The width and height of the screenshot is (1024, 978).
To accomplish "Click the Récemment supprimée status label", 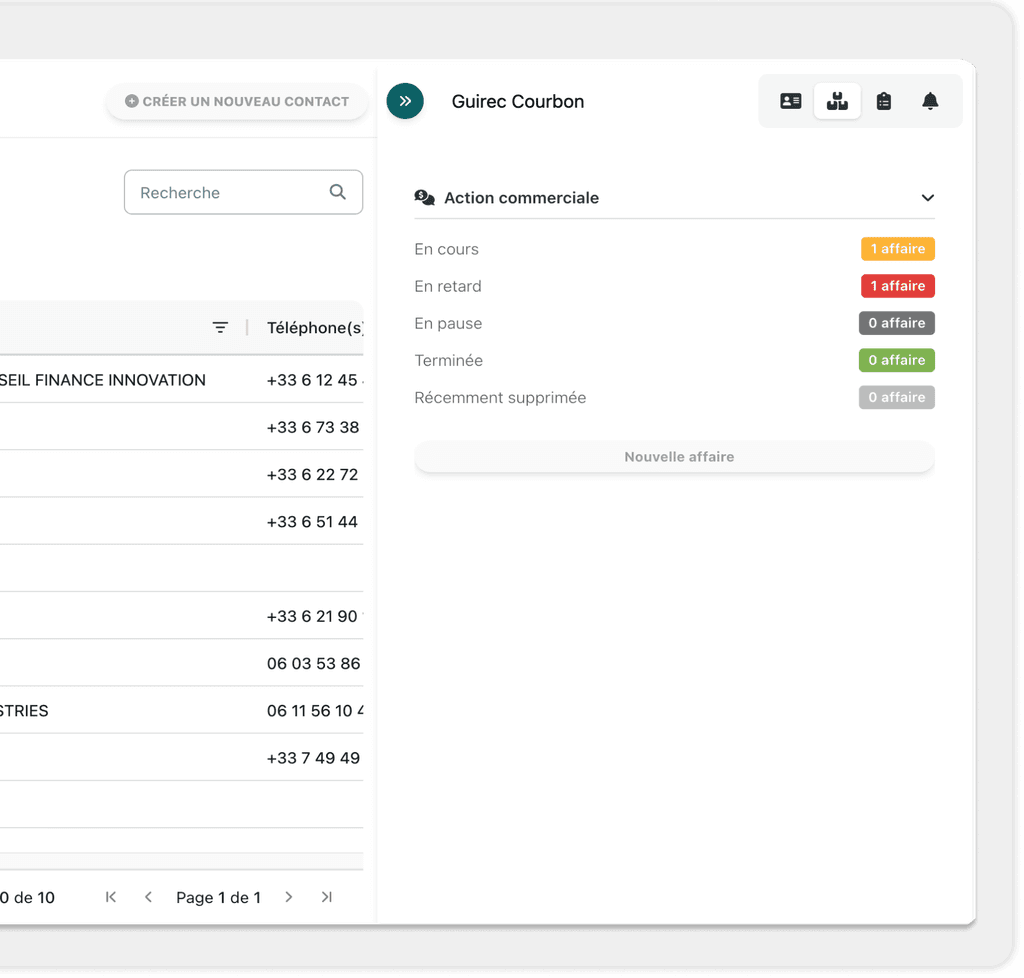I will [x=502, y=399].
